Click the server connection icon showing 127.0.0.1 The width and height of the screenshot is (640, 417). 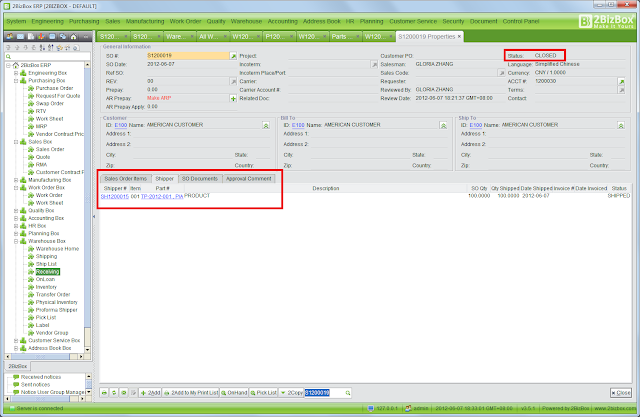[x=370, y=408]
